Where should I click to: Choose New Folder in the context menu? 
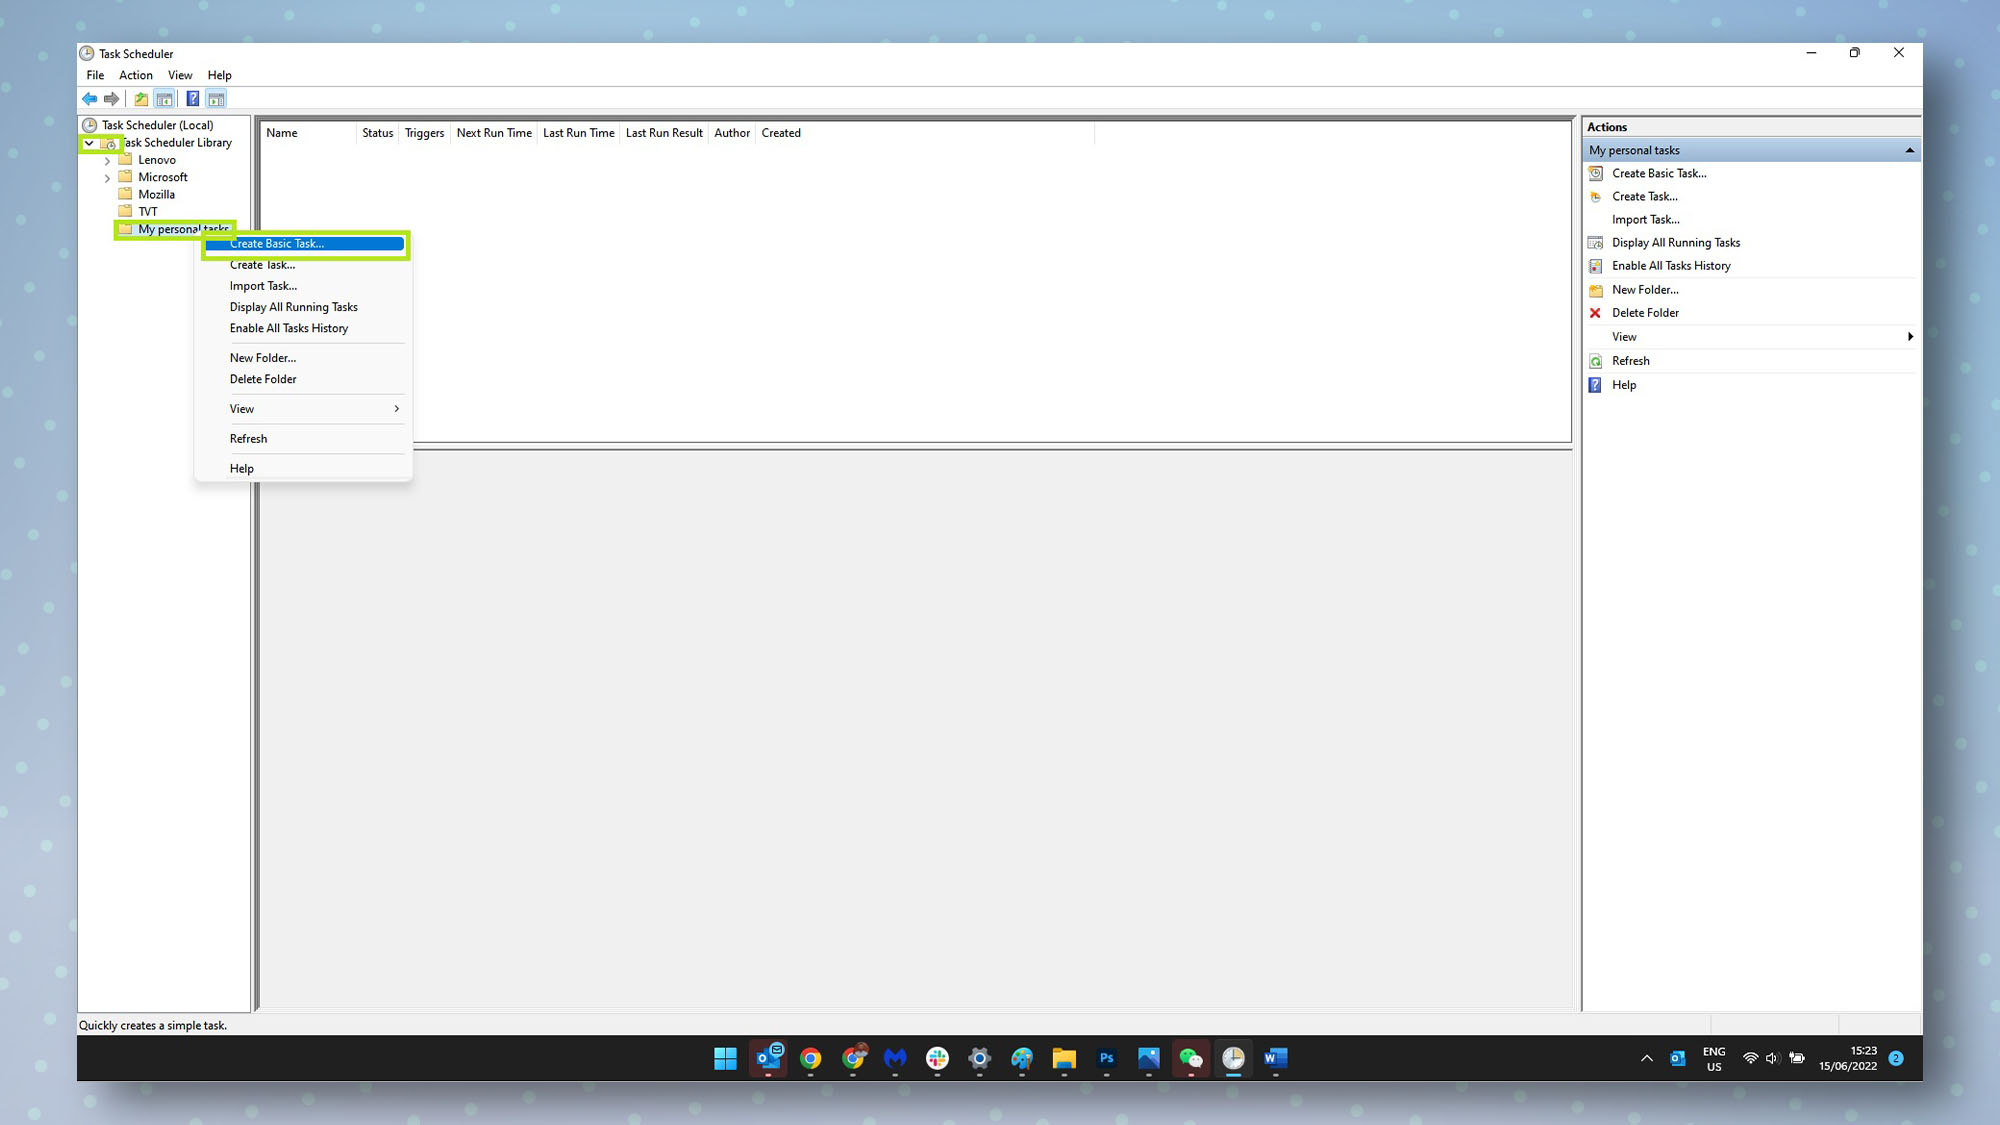click(x=262, y=358)
